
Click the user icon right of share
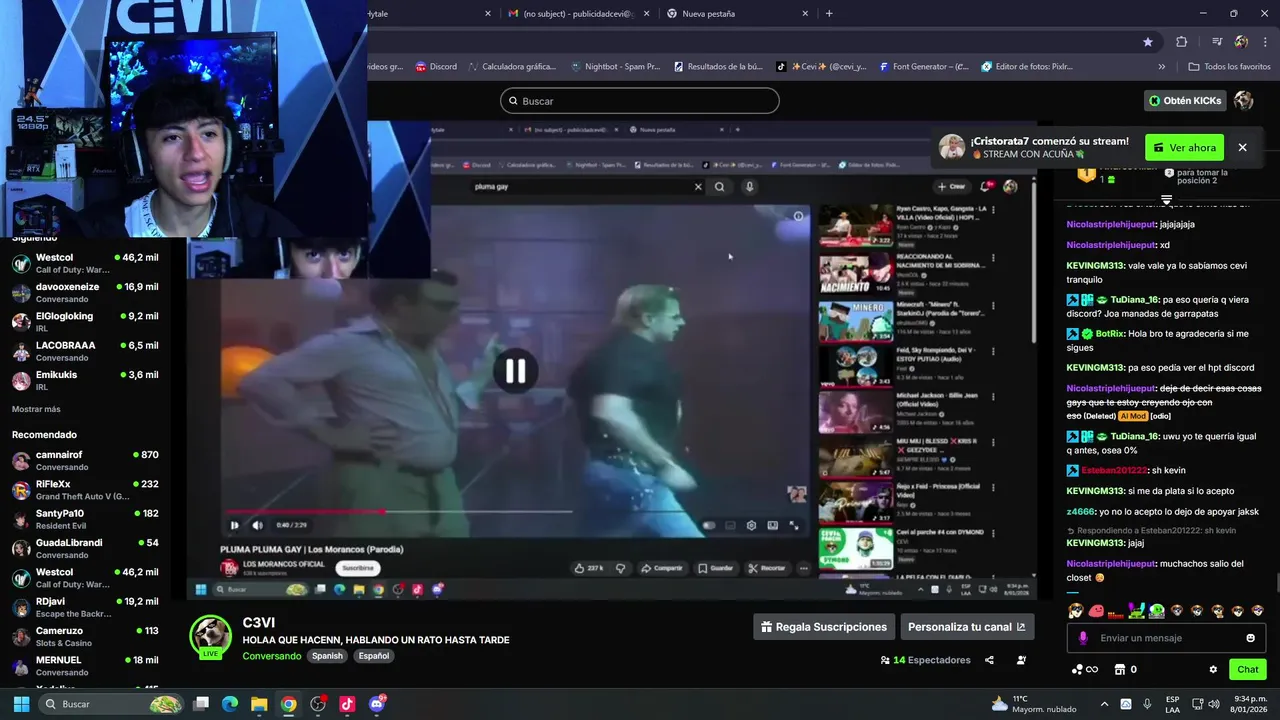click(x=1021, y=660)
